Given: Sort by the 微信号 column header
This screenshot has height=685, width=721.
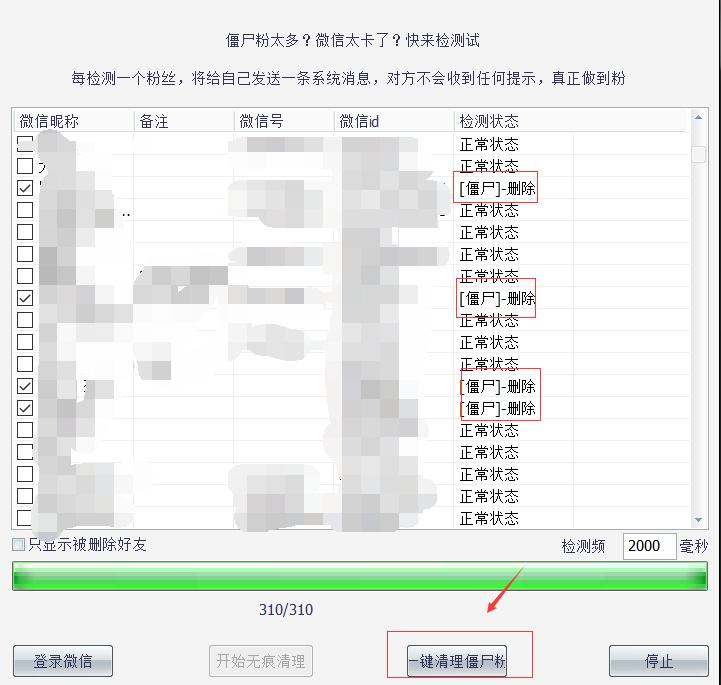Looking at the screenshot, I should pyautogui.click(x=284, y=121).
